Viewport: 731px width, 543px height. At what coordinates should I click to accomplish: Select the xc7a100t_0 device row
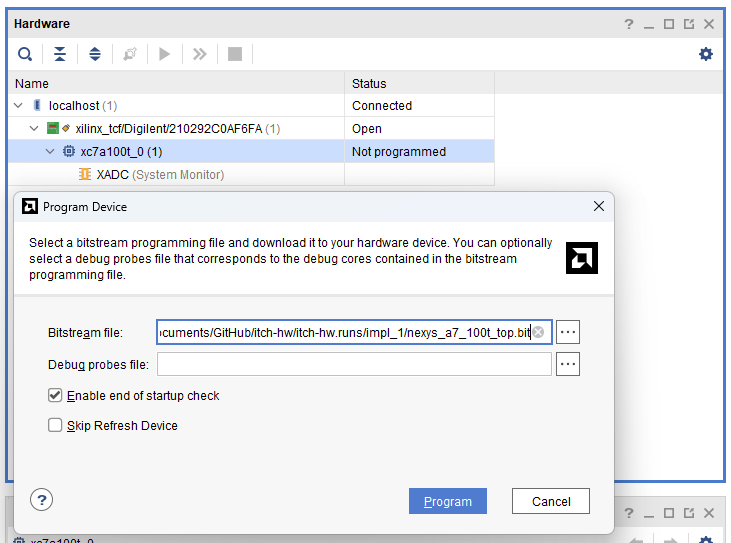pyautogui.click(x=251, y=151)
